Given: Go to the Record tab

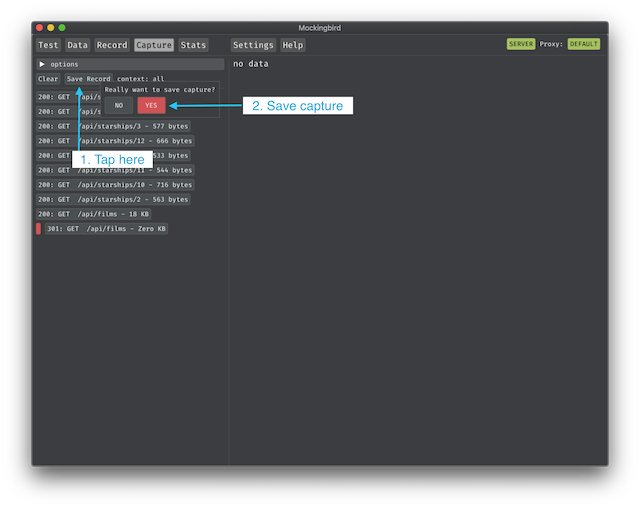Looking at the screenshot, I should coord(112,45).
